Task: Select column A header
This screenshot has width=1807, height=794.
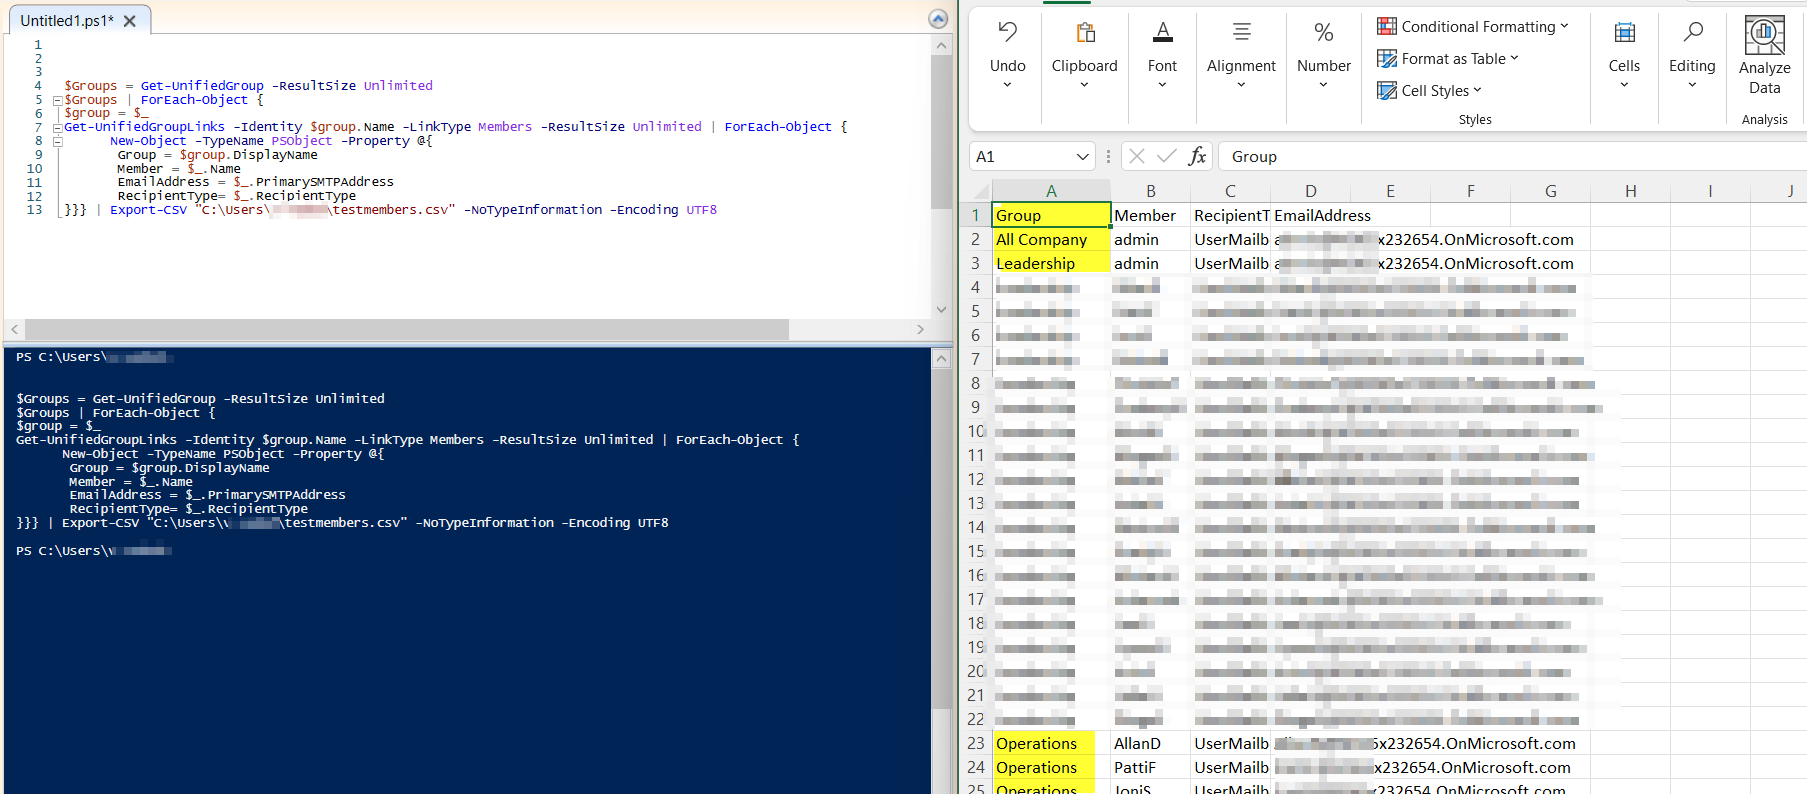Action: tap(1051, 191)
